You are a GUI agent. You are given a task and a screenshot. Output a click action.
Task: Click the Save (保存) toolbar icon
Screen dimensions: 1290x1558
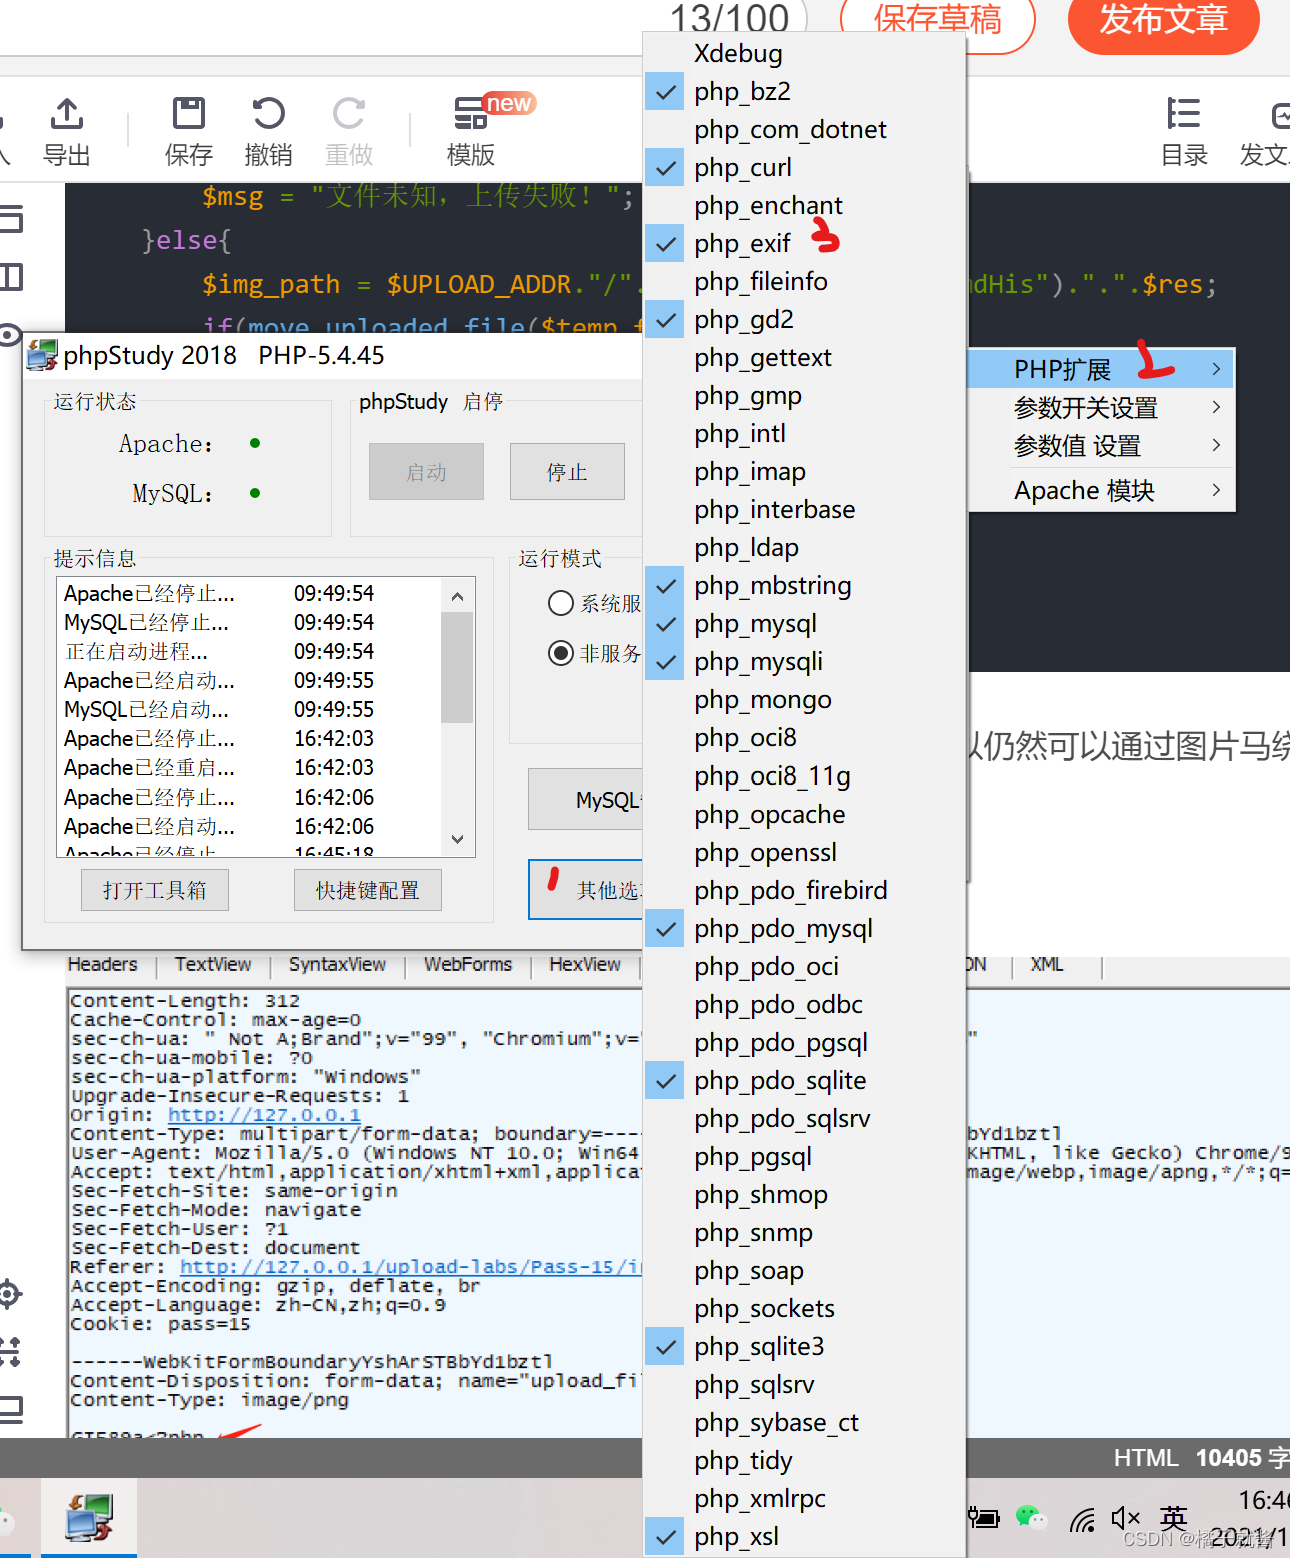click(x=189, y=113)
